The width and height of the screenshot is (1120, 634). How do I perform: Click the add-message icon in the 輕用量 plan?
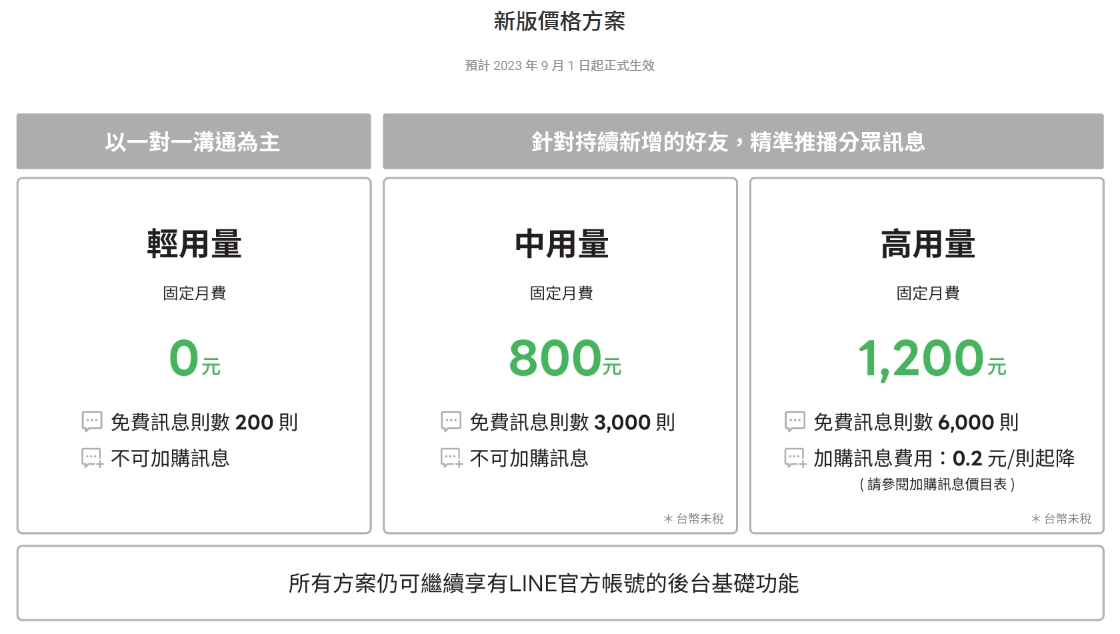(x=92, y=459)
